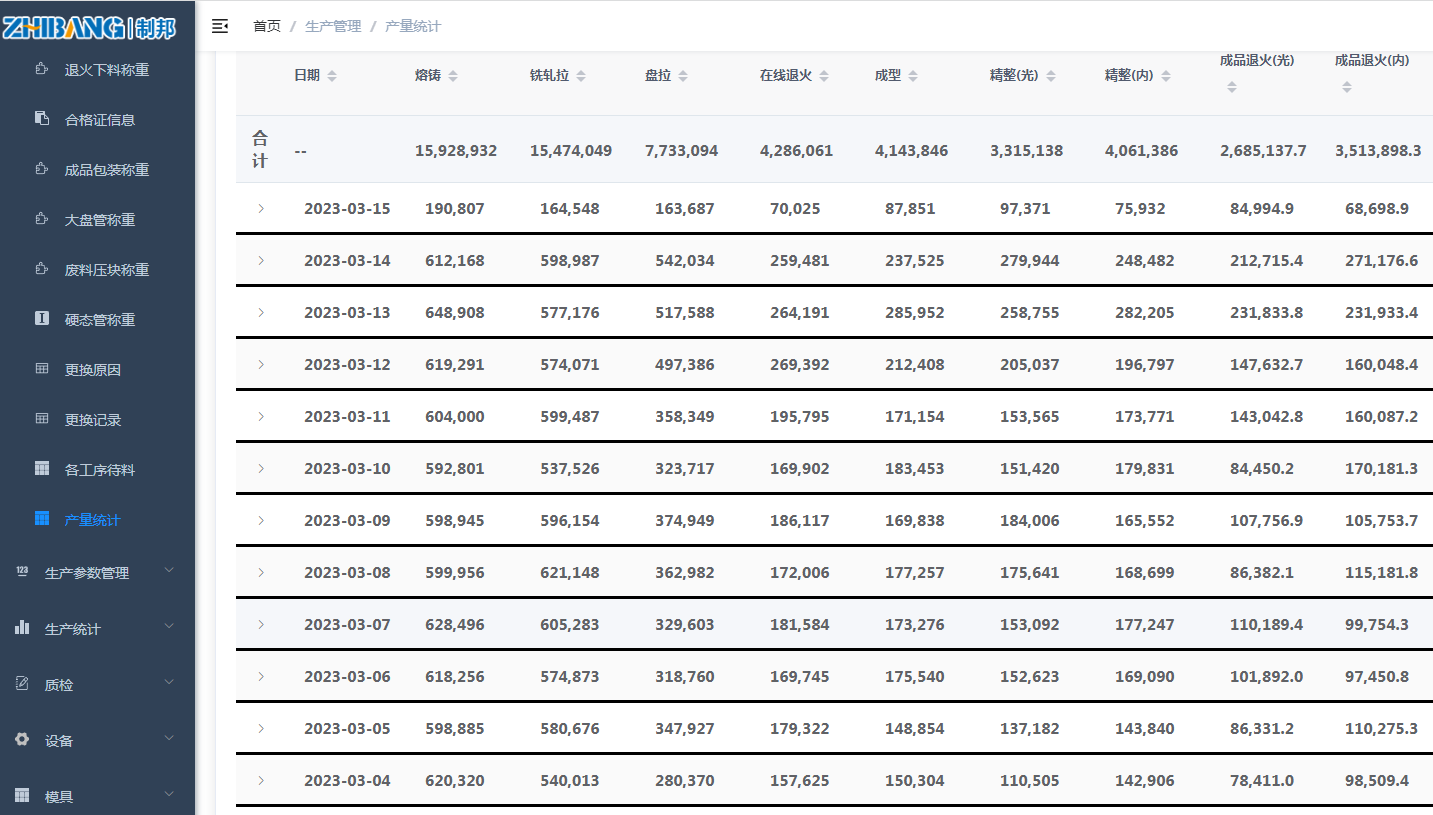Collapse the sidebar using the hamburger icon
The height and width of the screenshot is (815, 1433).
coord(220,26)
